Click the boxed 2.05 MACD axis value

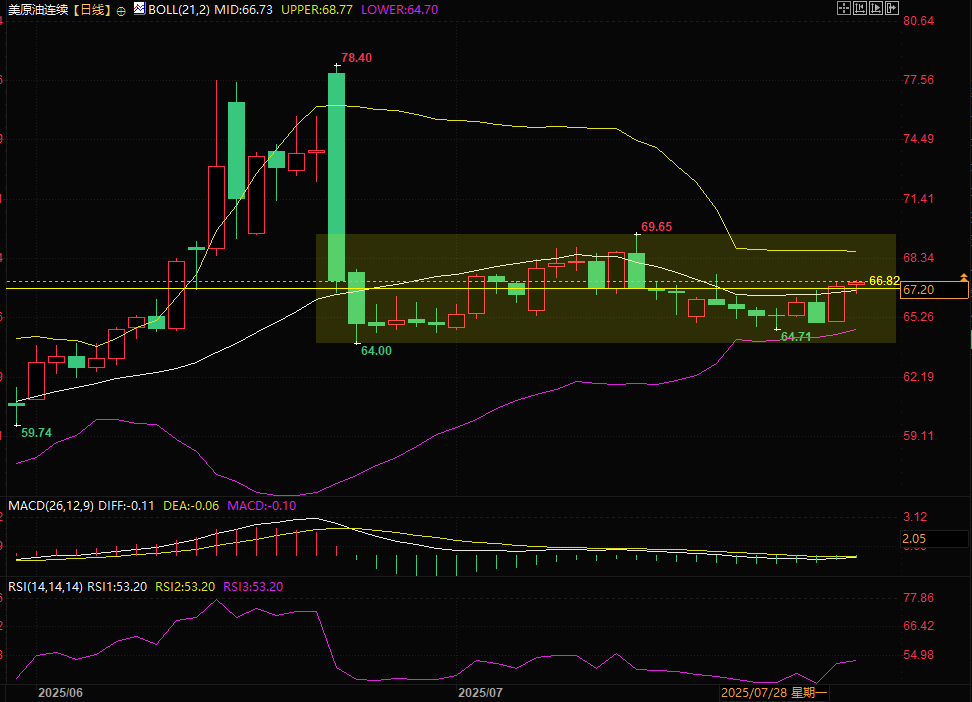(934, 540)
